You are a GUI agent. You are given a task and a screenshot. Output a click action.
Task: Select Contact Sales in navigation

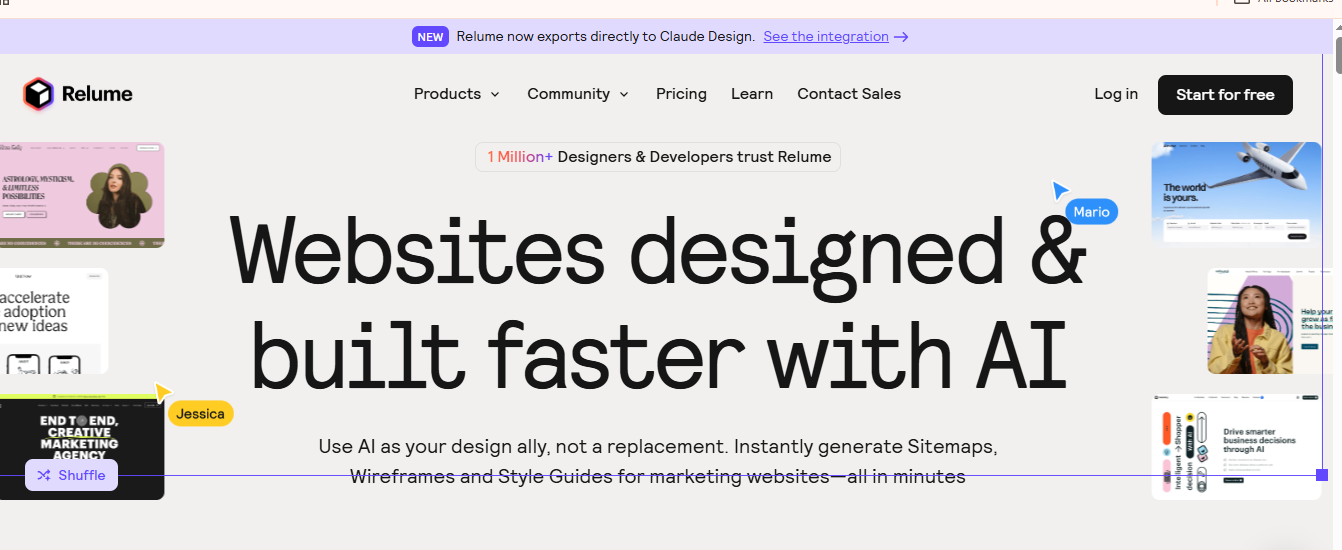point(849,94)
